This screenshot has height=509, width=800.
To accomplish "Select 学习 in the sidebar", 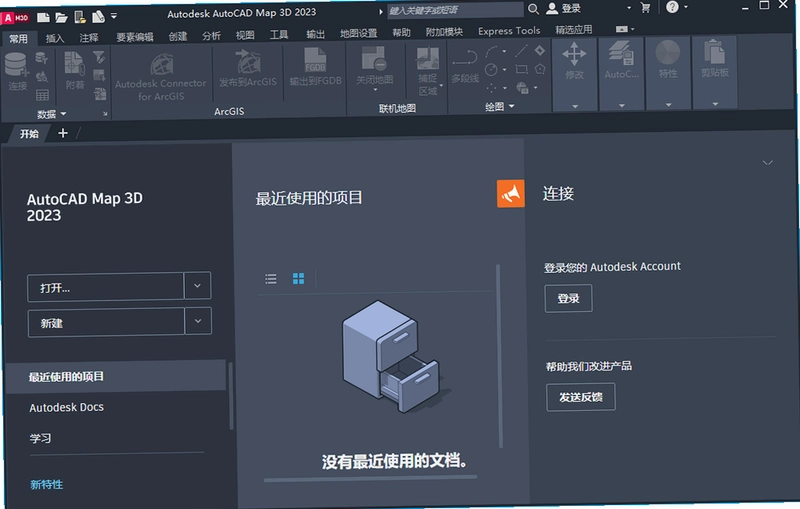I will coord(40,438).
